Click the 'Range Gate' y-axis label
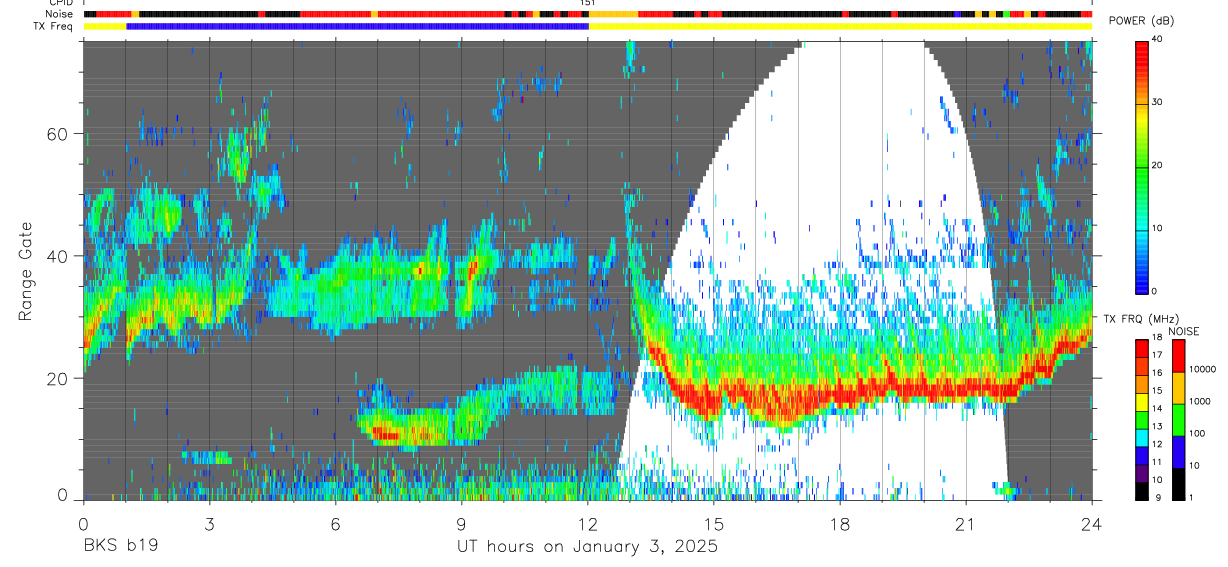The image size is (1228, 567). 24,270
